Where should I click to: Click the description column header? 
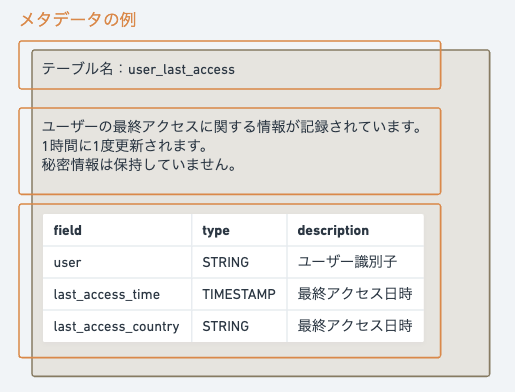coord(355,230)
